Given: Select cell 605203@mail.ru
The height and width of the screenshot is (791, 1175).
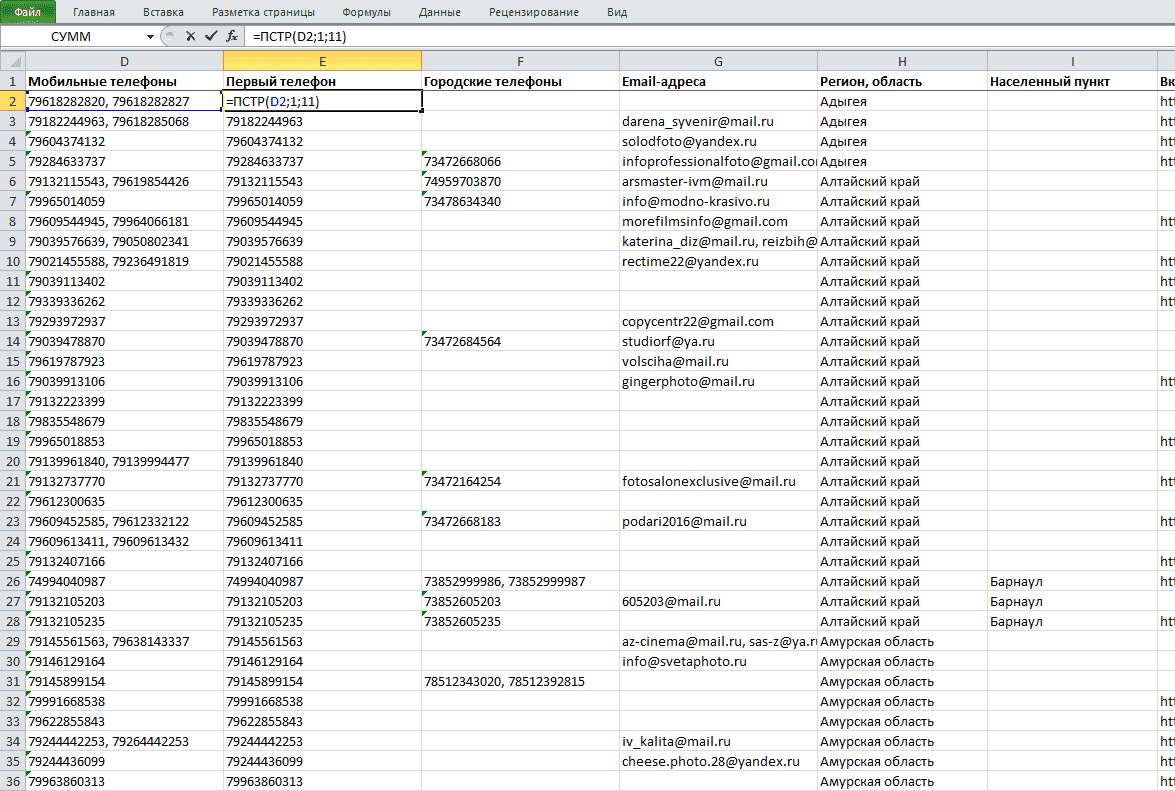Looking at the screenshot, I should point(718,601).
